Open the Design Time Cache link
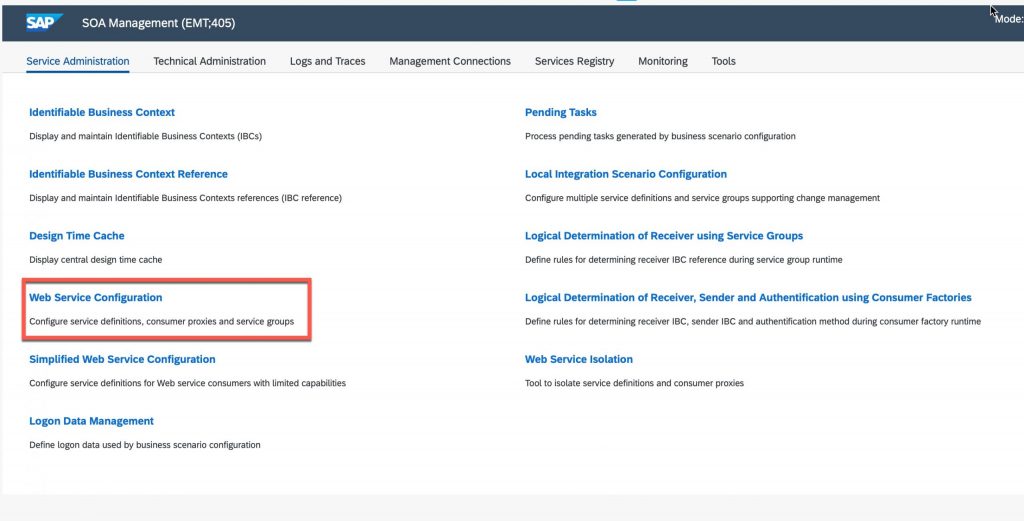This screenshot has width=1024, height=521. pos(77,236)
